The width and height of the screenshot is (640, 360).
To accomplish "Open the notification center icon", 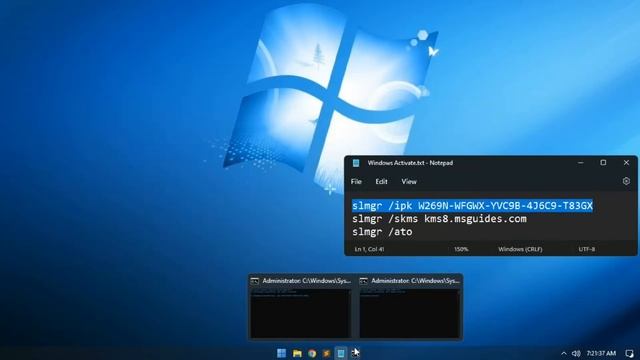I will (629, 353).
